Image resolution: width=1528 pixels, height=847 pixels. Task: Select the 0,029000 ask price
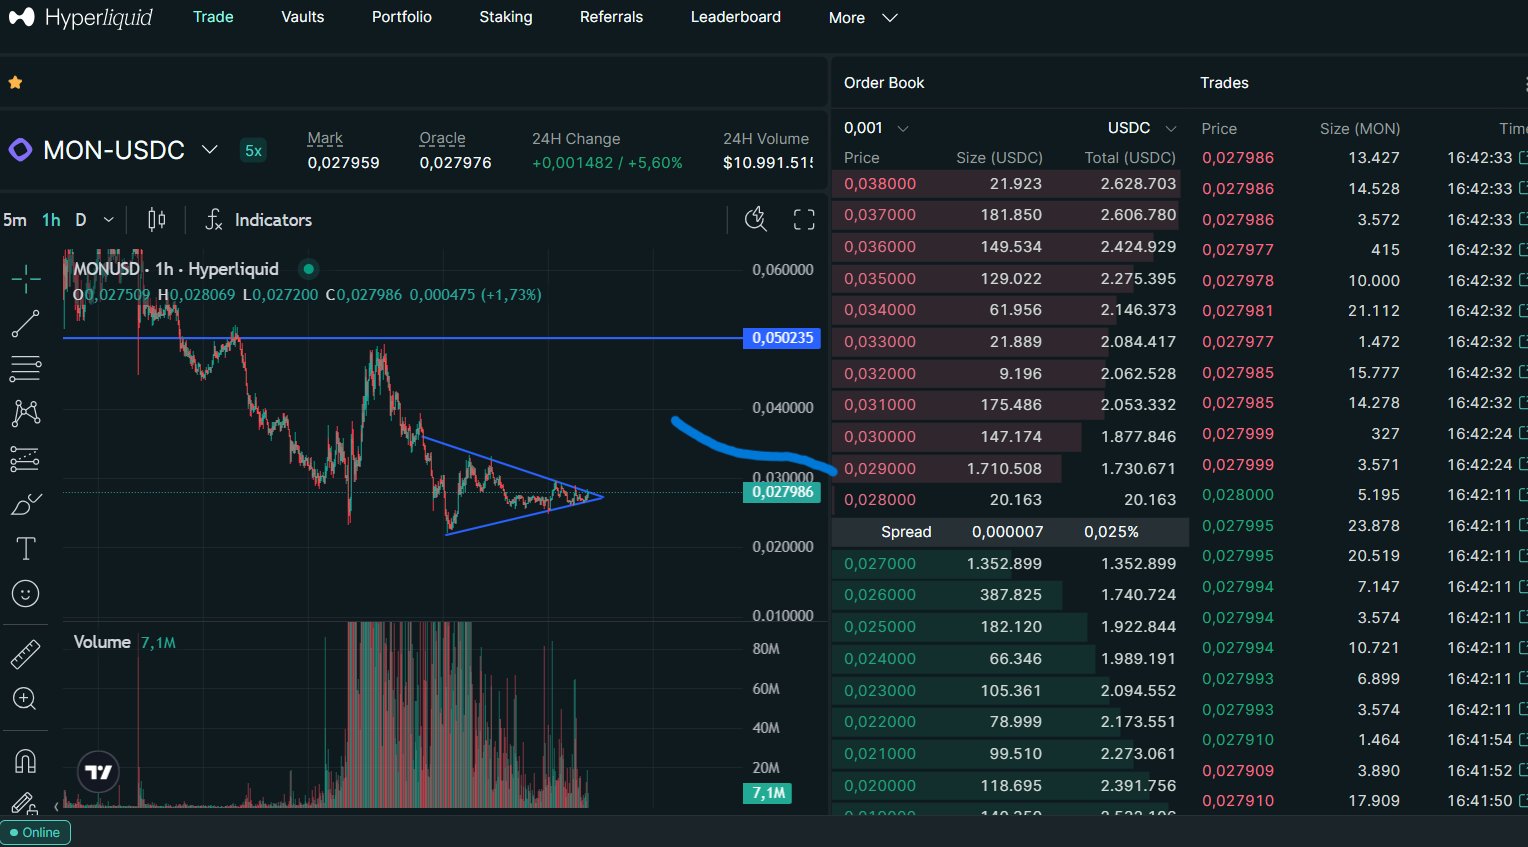click(x=880, y=468)
